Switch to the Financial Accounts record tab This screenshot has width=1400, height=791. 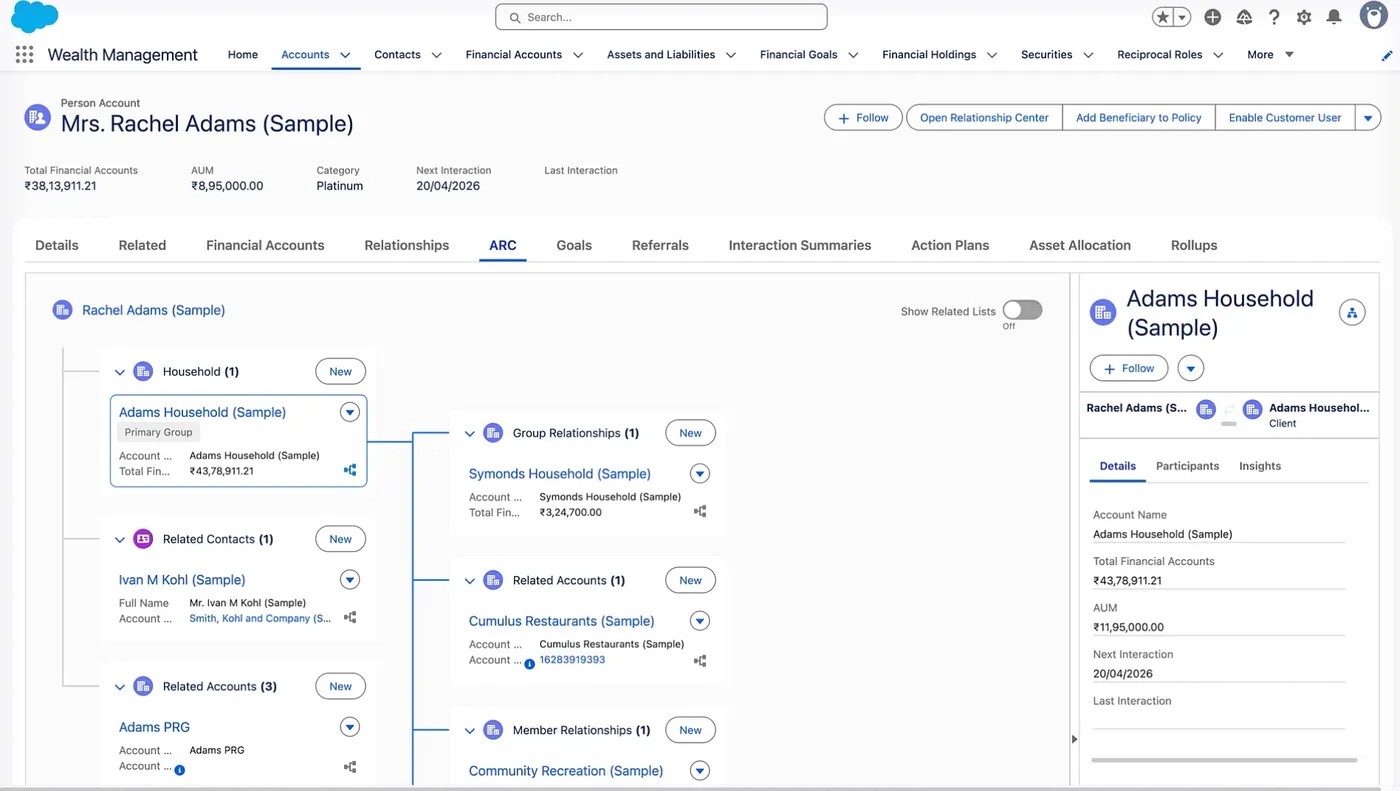265,245
